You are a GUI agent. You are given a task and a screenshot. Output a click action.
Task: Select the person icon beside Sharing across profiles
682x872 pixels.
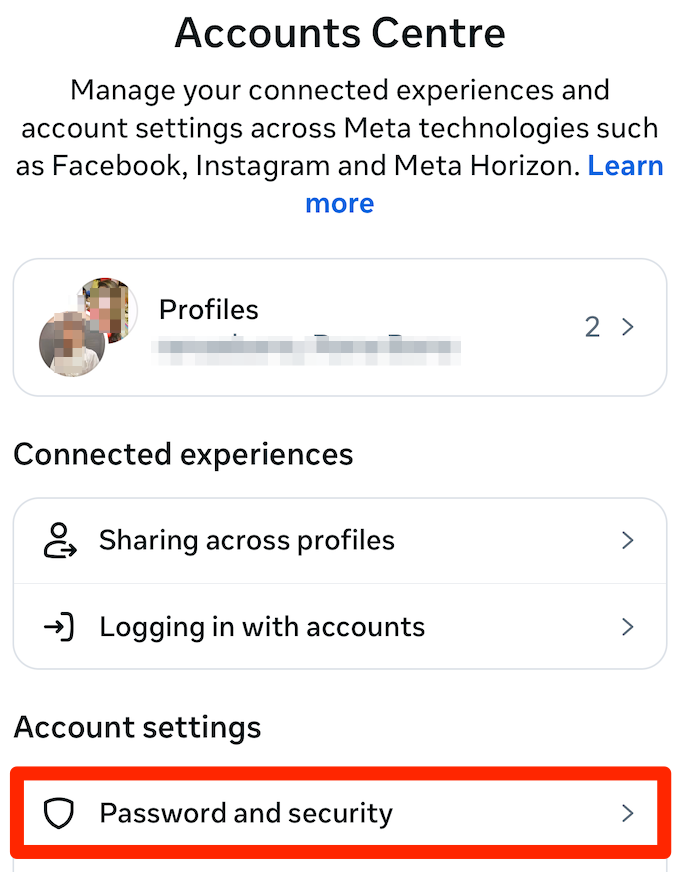pyautogui.click(x=60, y=540)
